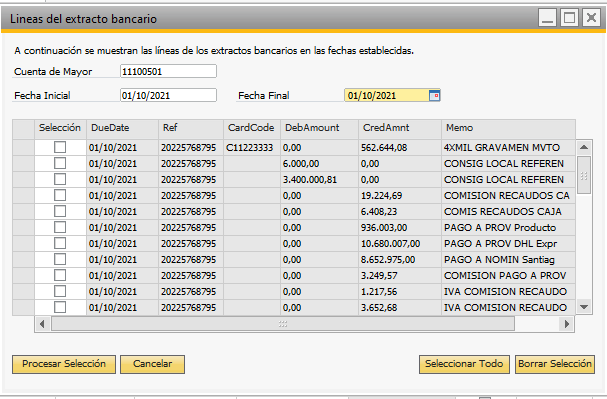Click the horizontal scrollbar right arrow

[567, 324]
